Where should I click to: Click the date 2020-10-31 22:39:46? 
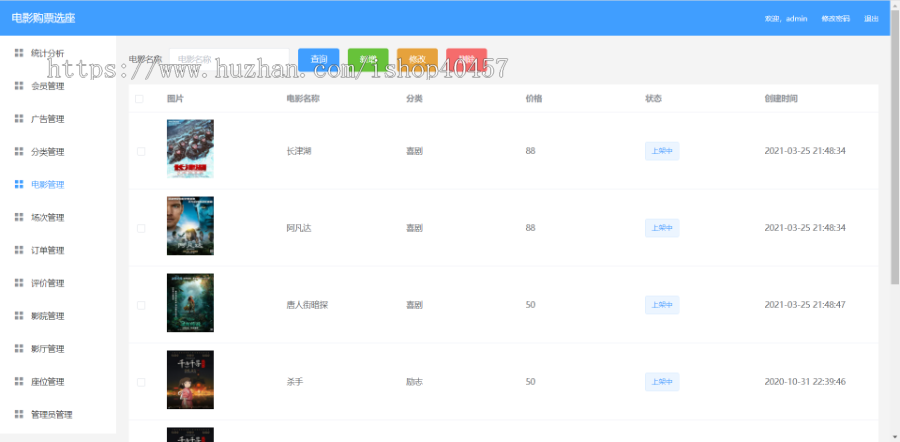click(x=805, y=382)
